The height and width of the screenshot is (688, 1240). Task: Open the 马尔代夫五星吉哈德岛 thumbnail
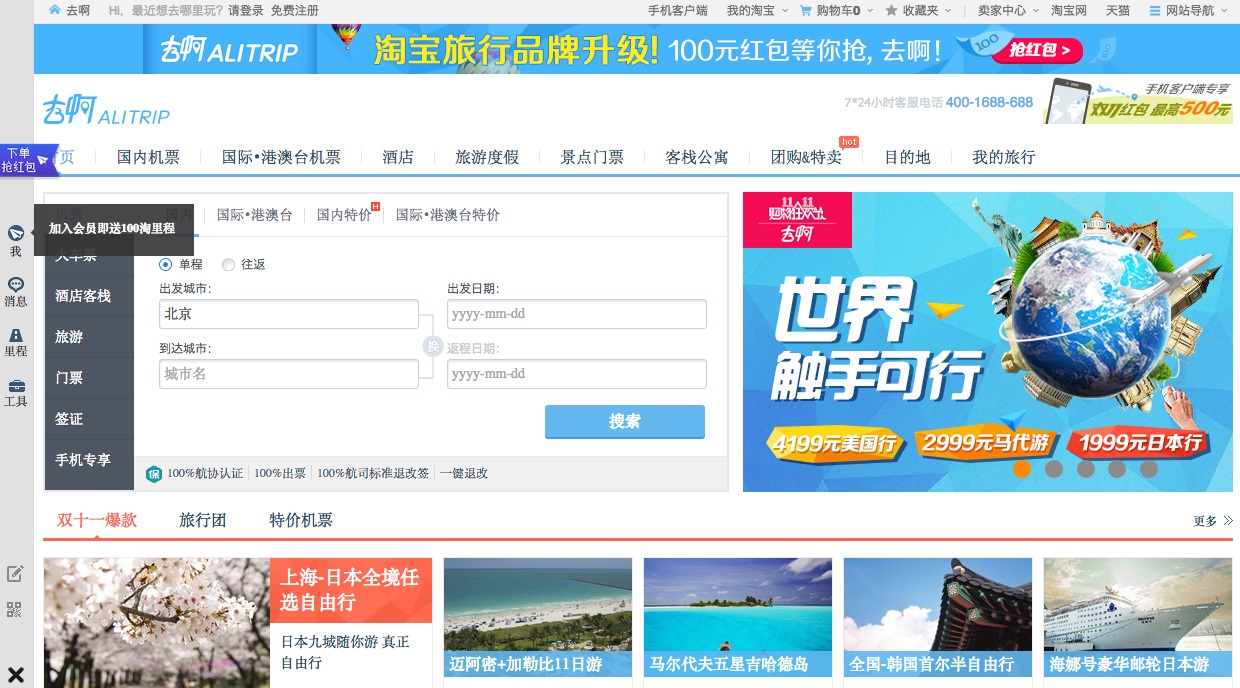pos(738,618)
